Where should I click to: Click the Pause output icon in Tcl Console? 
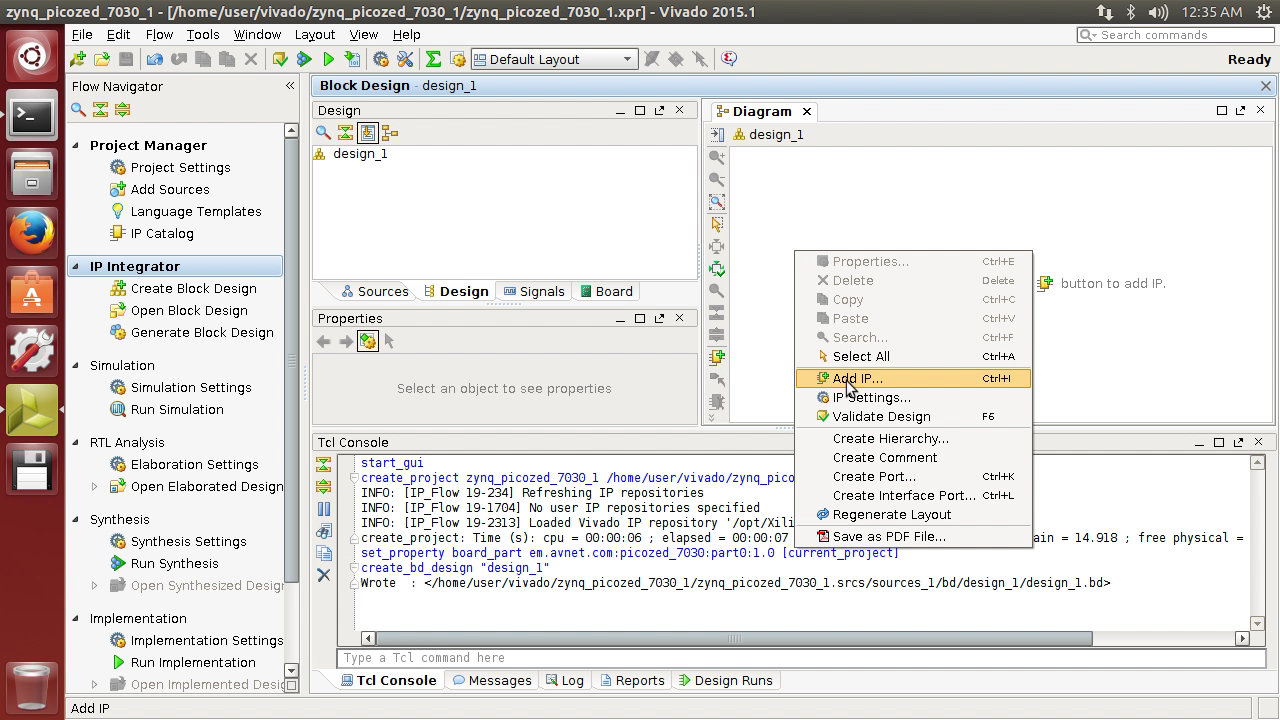coord(323,509)
